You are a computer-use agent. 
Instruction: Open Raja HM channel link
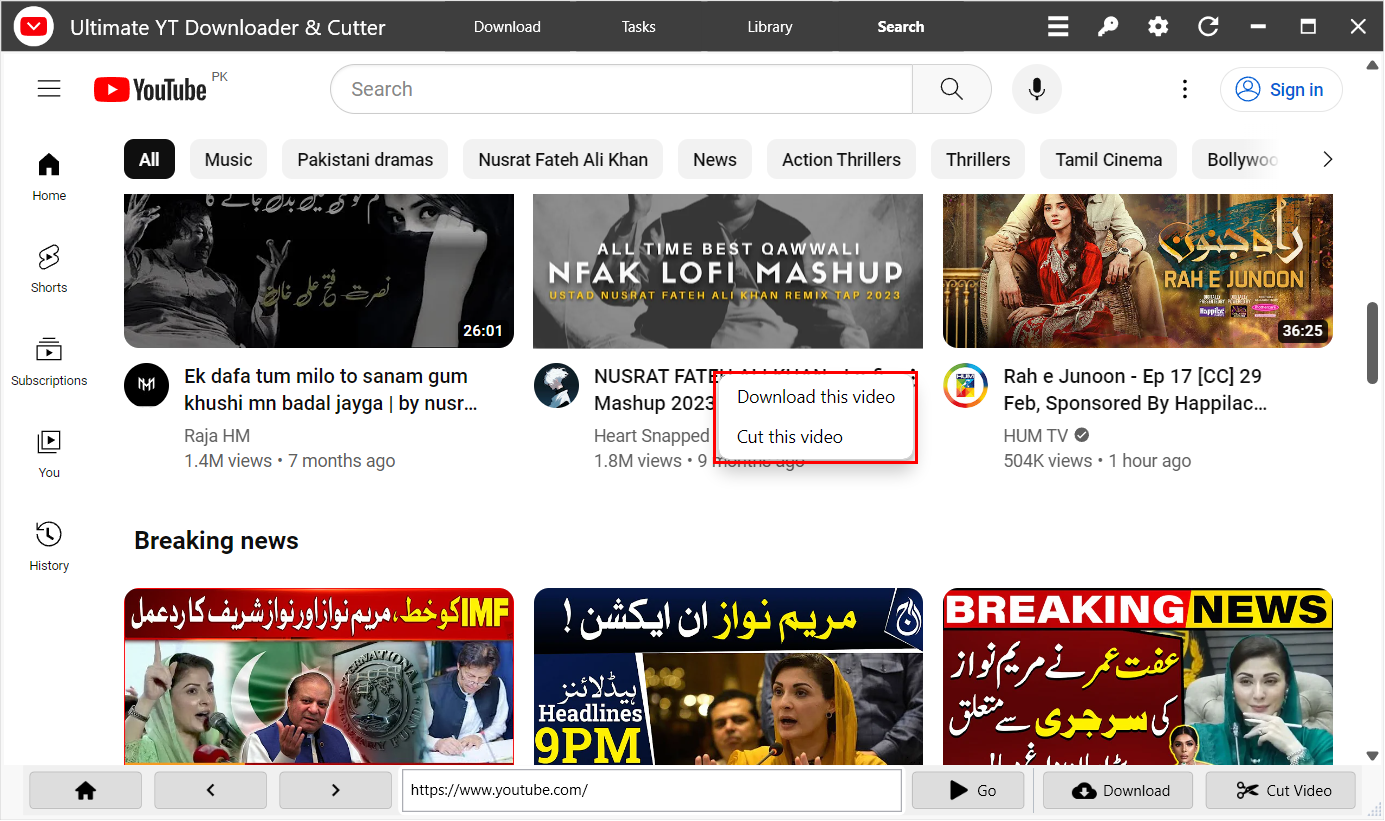point(217,436)
